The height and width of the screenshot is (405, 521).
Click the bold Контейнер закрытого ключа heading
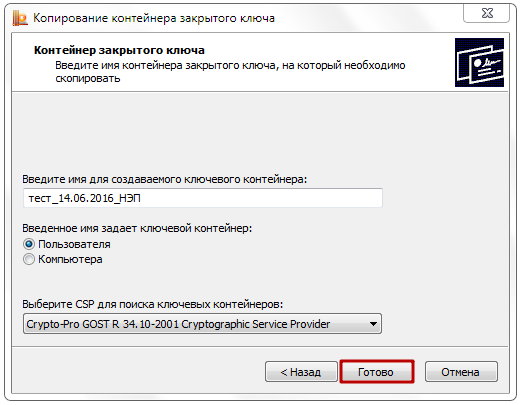119,50
